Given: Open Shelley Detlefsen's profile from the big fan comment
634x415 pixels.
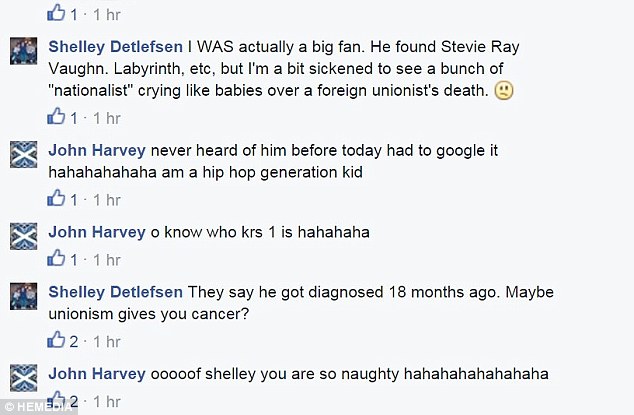Looking at the screenshot, I should point(115,47).
